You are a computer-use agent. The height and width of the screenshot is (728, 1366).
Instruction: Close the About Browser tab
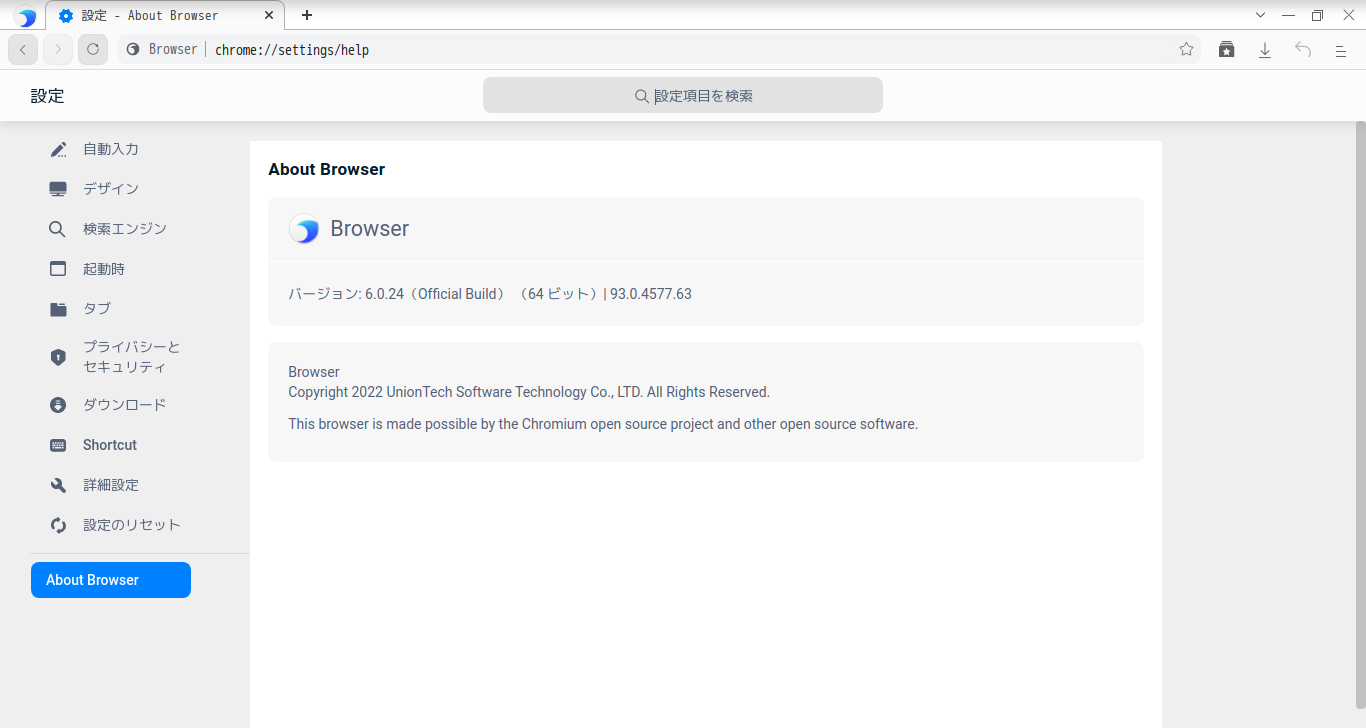(x=269, y=15)
